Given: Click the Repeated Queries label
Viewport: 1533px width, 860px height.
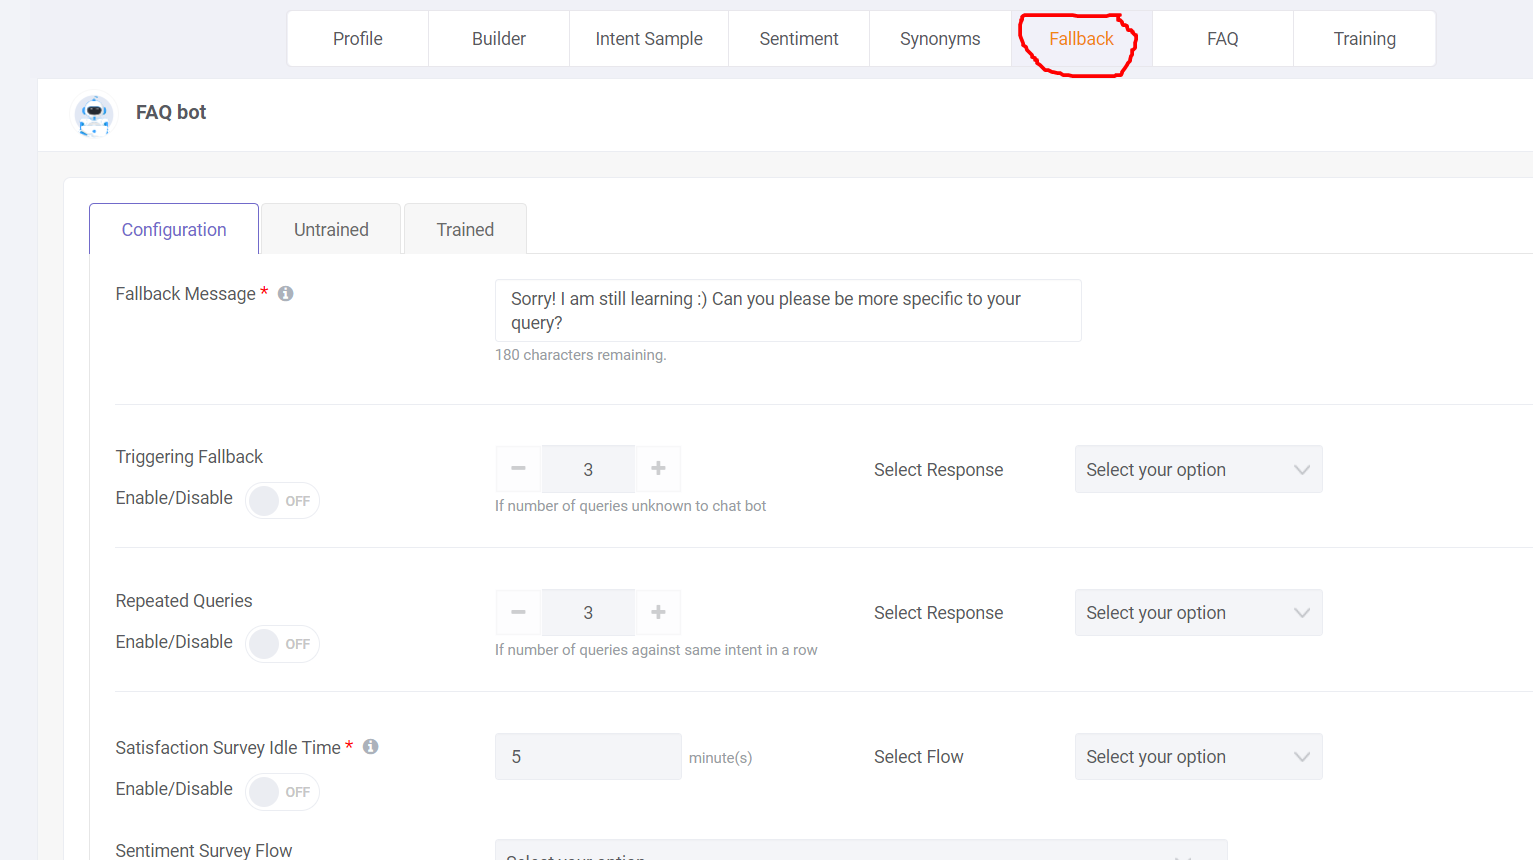Looking at the screenshot, I should [x=184, y=601].
